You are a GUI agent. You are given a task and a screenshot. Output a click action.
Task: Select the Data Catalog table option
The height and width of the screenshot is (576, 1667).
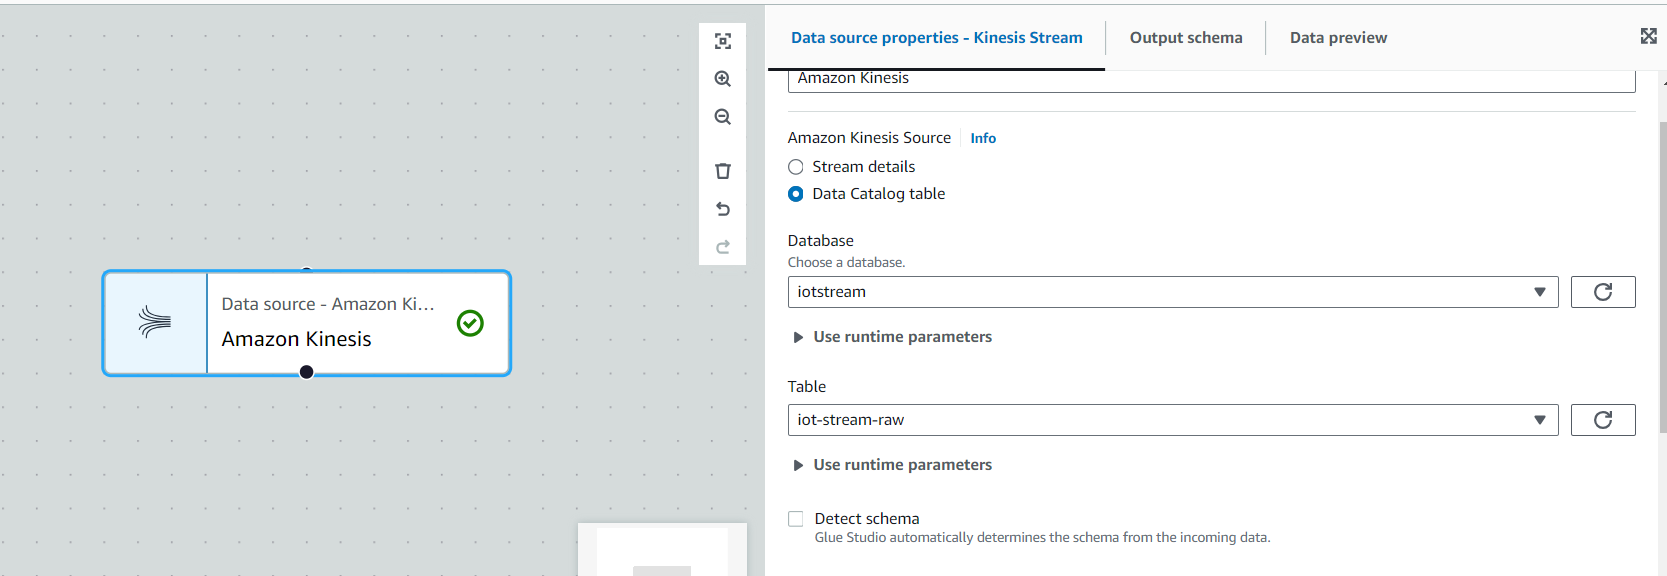(796, 194)
